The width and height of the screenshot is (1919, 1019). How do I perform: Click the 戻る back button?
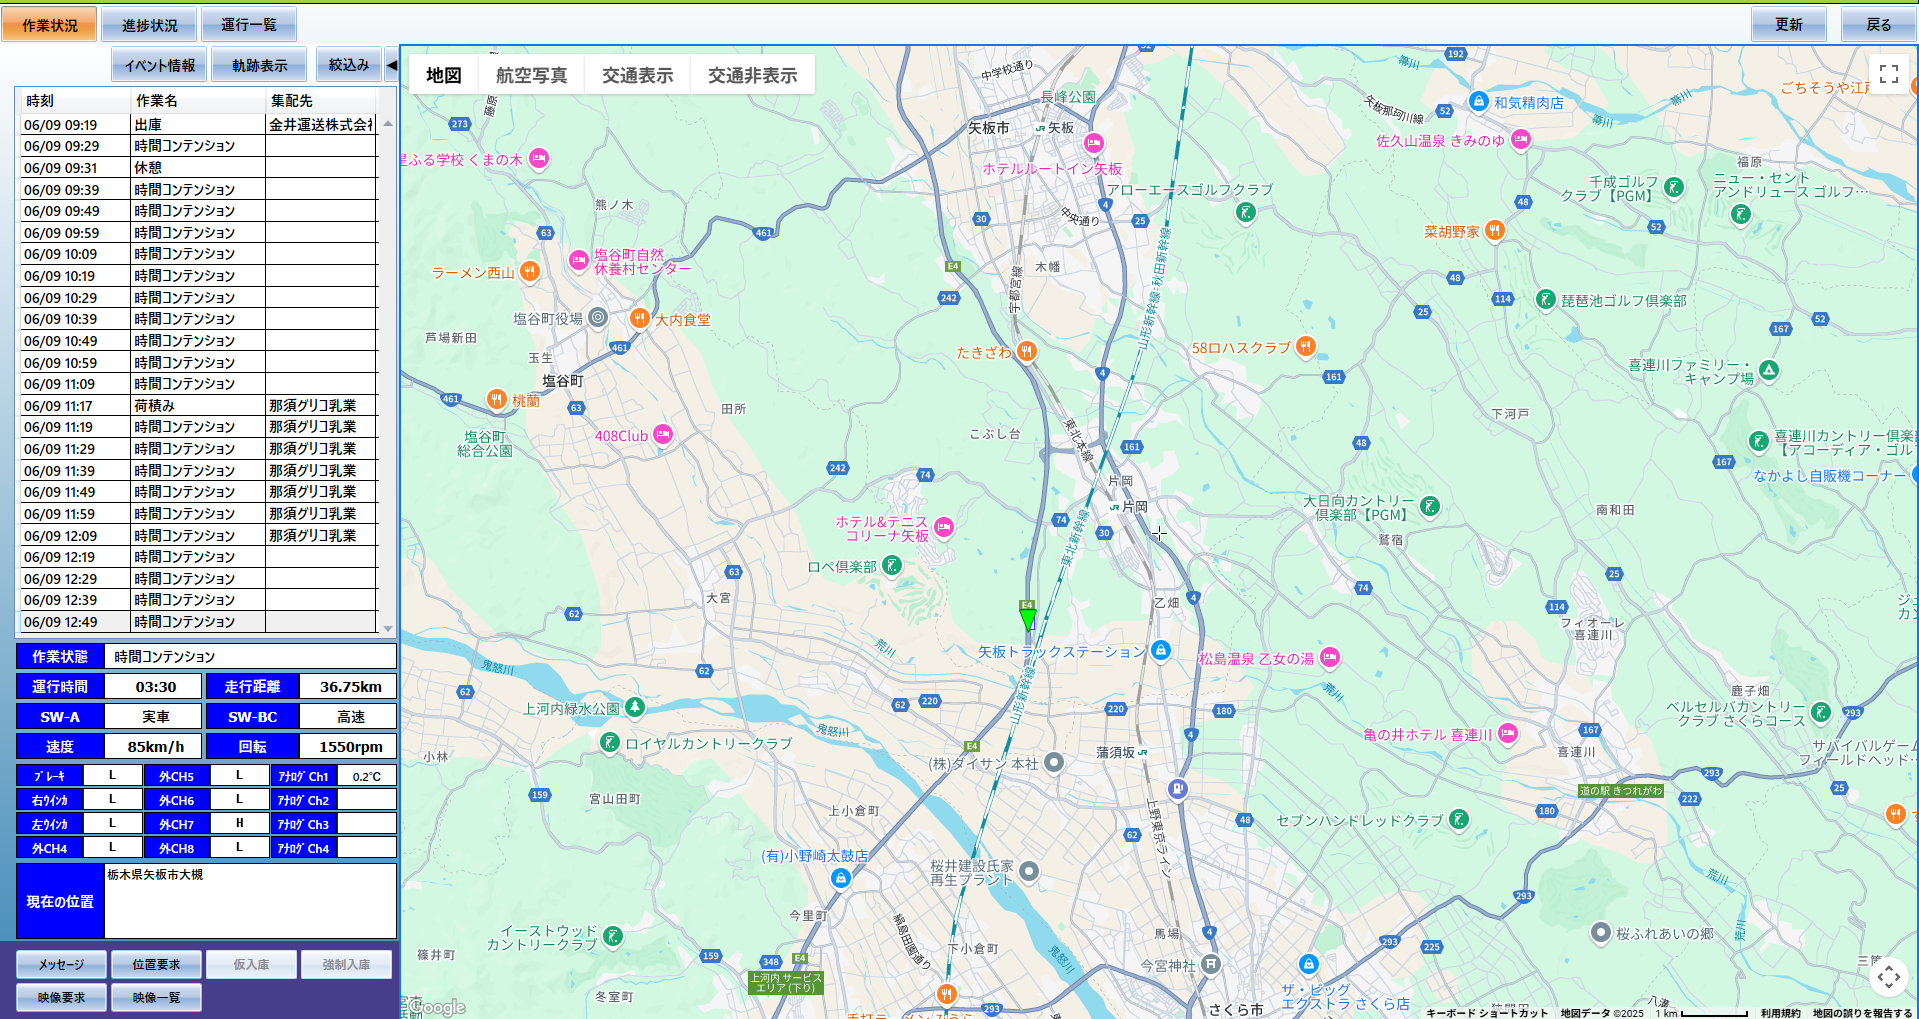point(1879,24)
